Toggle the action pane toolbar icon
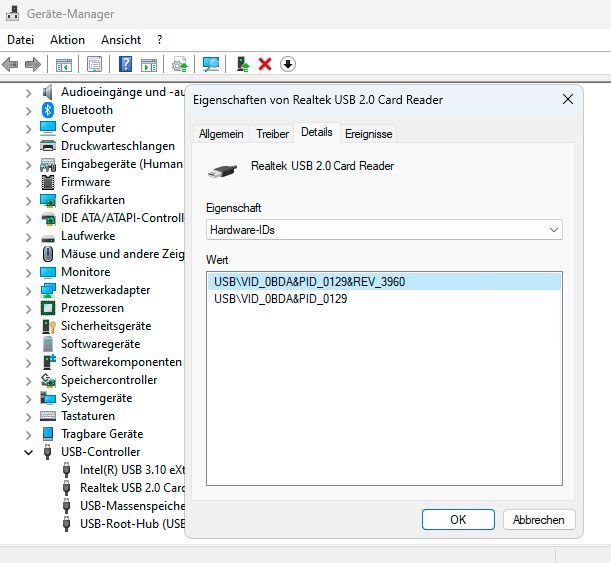 click(149, 65)
